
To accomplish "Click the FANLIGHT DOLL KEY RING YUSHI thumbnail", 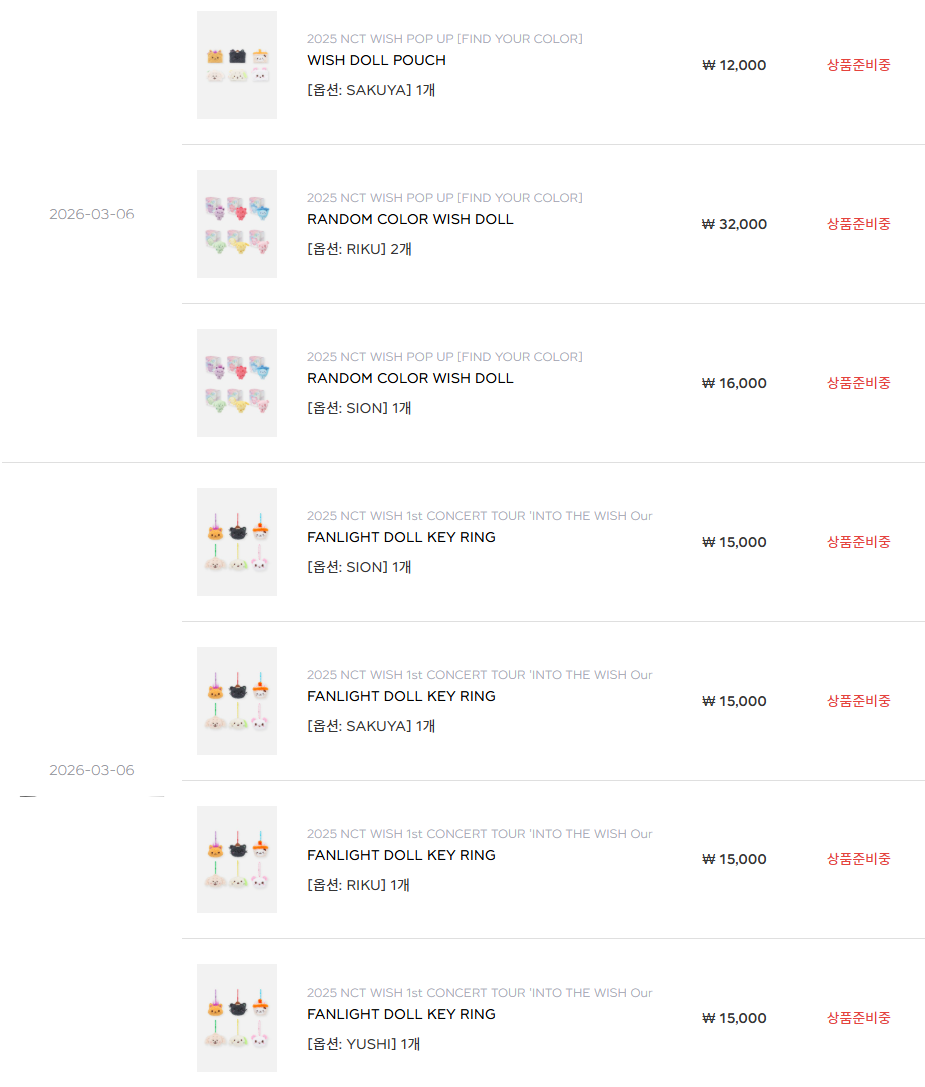I will [x=237, y=1018].
